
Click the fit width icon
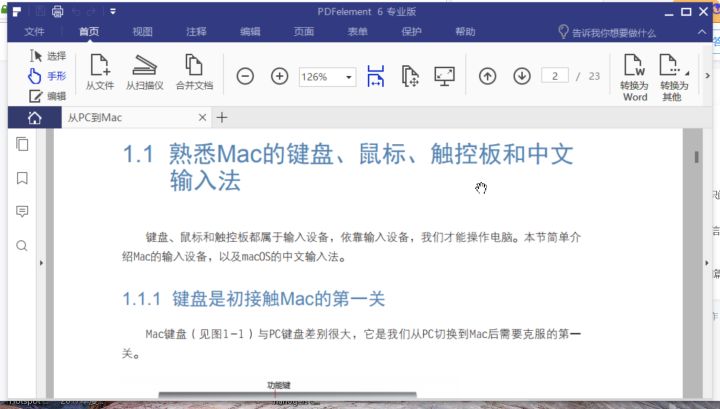(x=376, y=76)
